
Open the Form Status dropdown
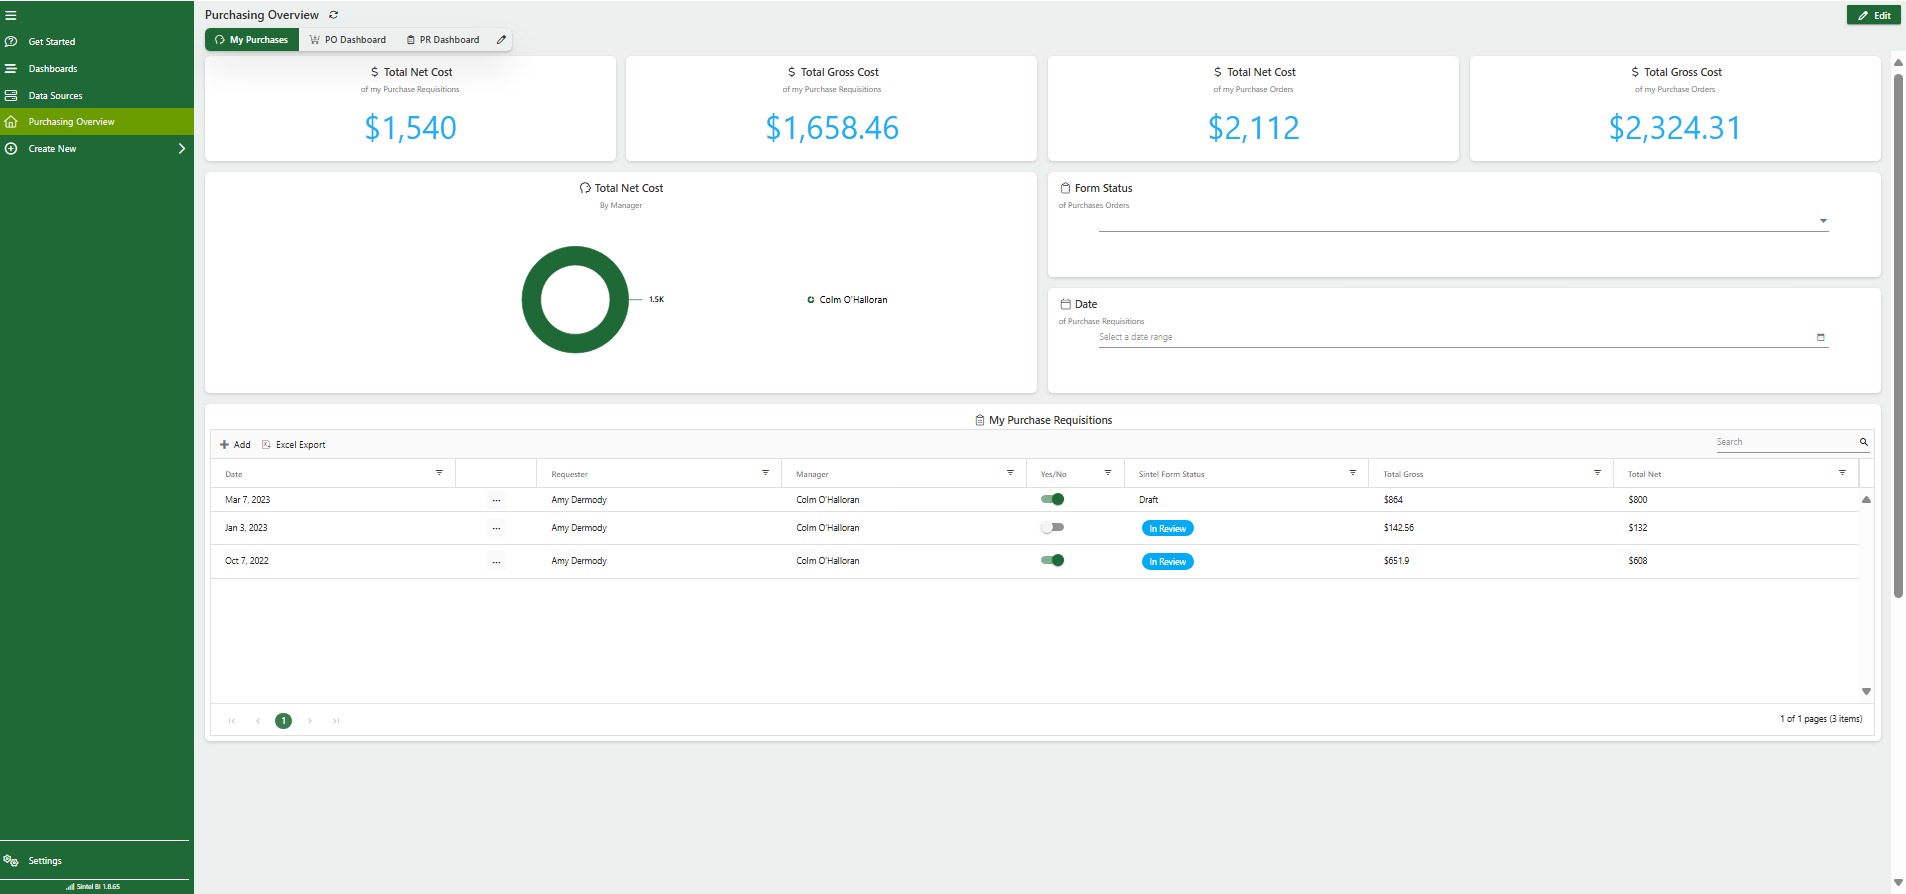pyautogui.click(x=1822, y=221)
